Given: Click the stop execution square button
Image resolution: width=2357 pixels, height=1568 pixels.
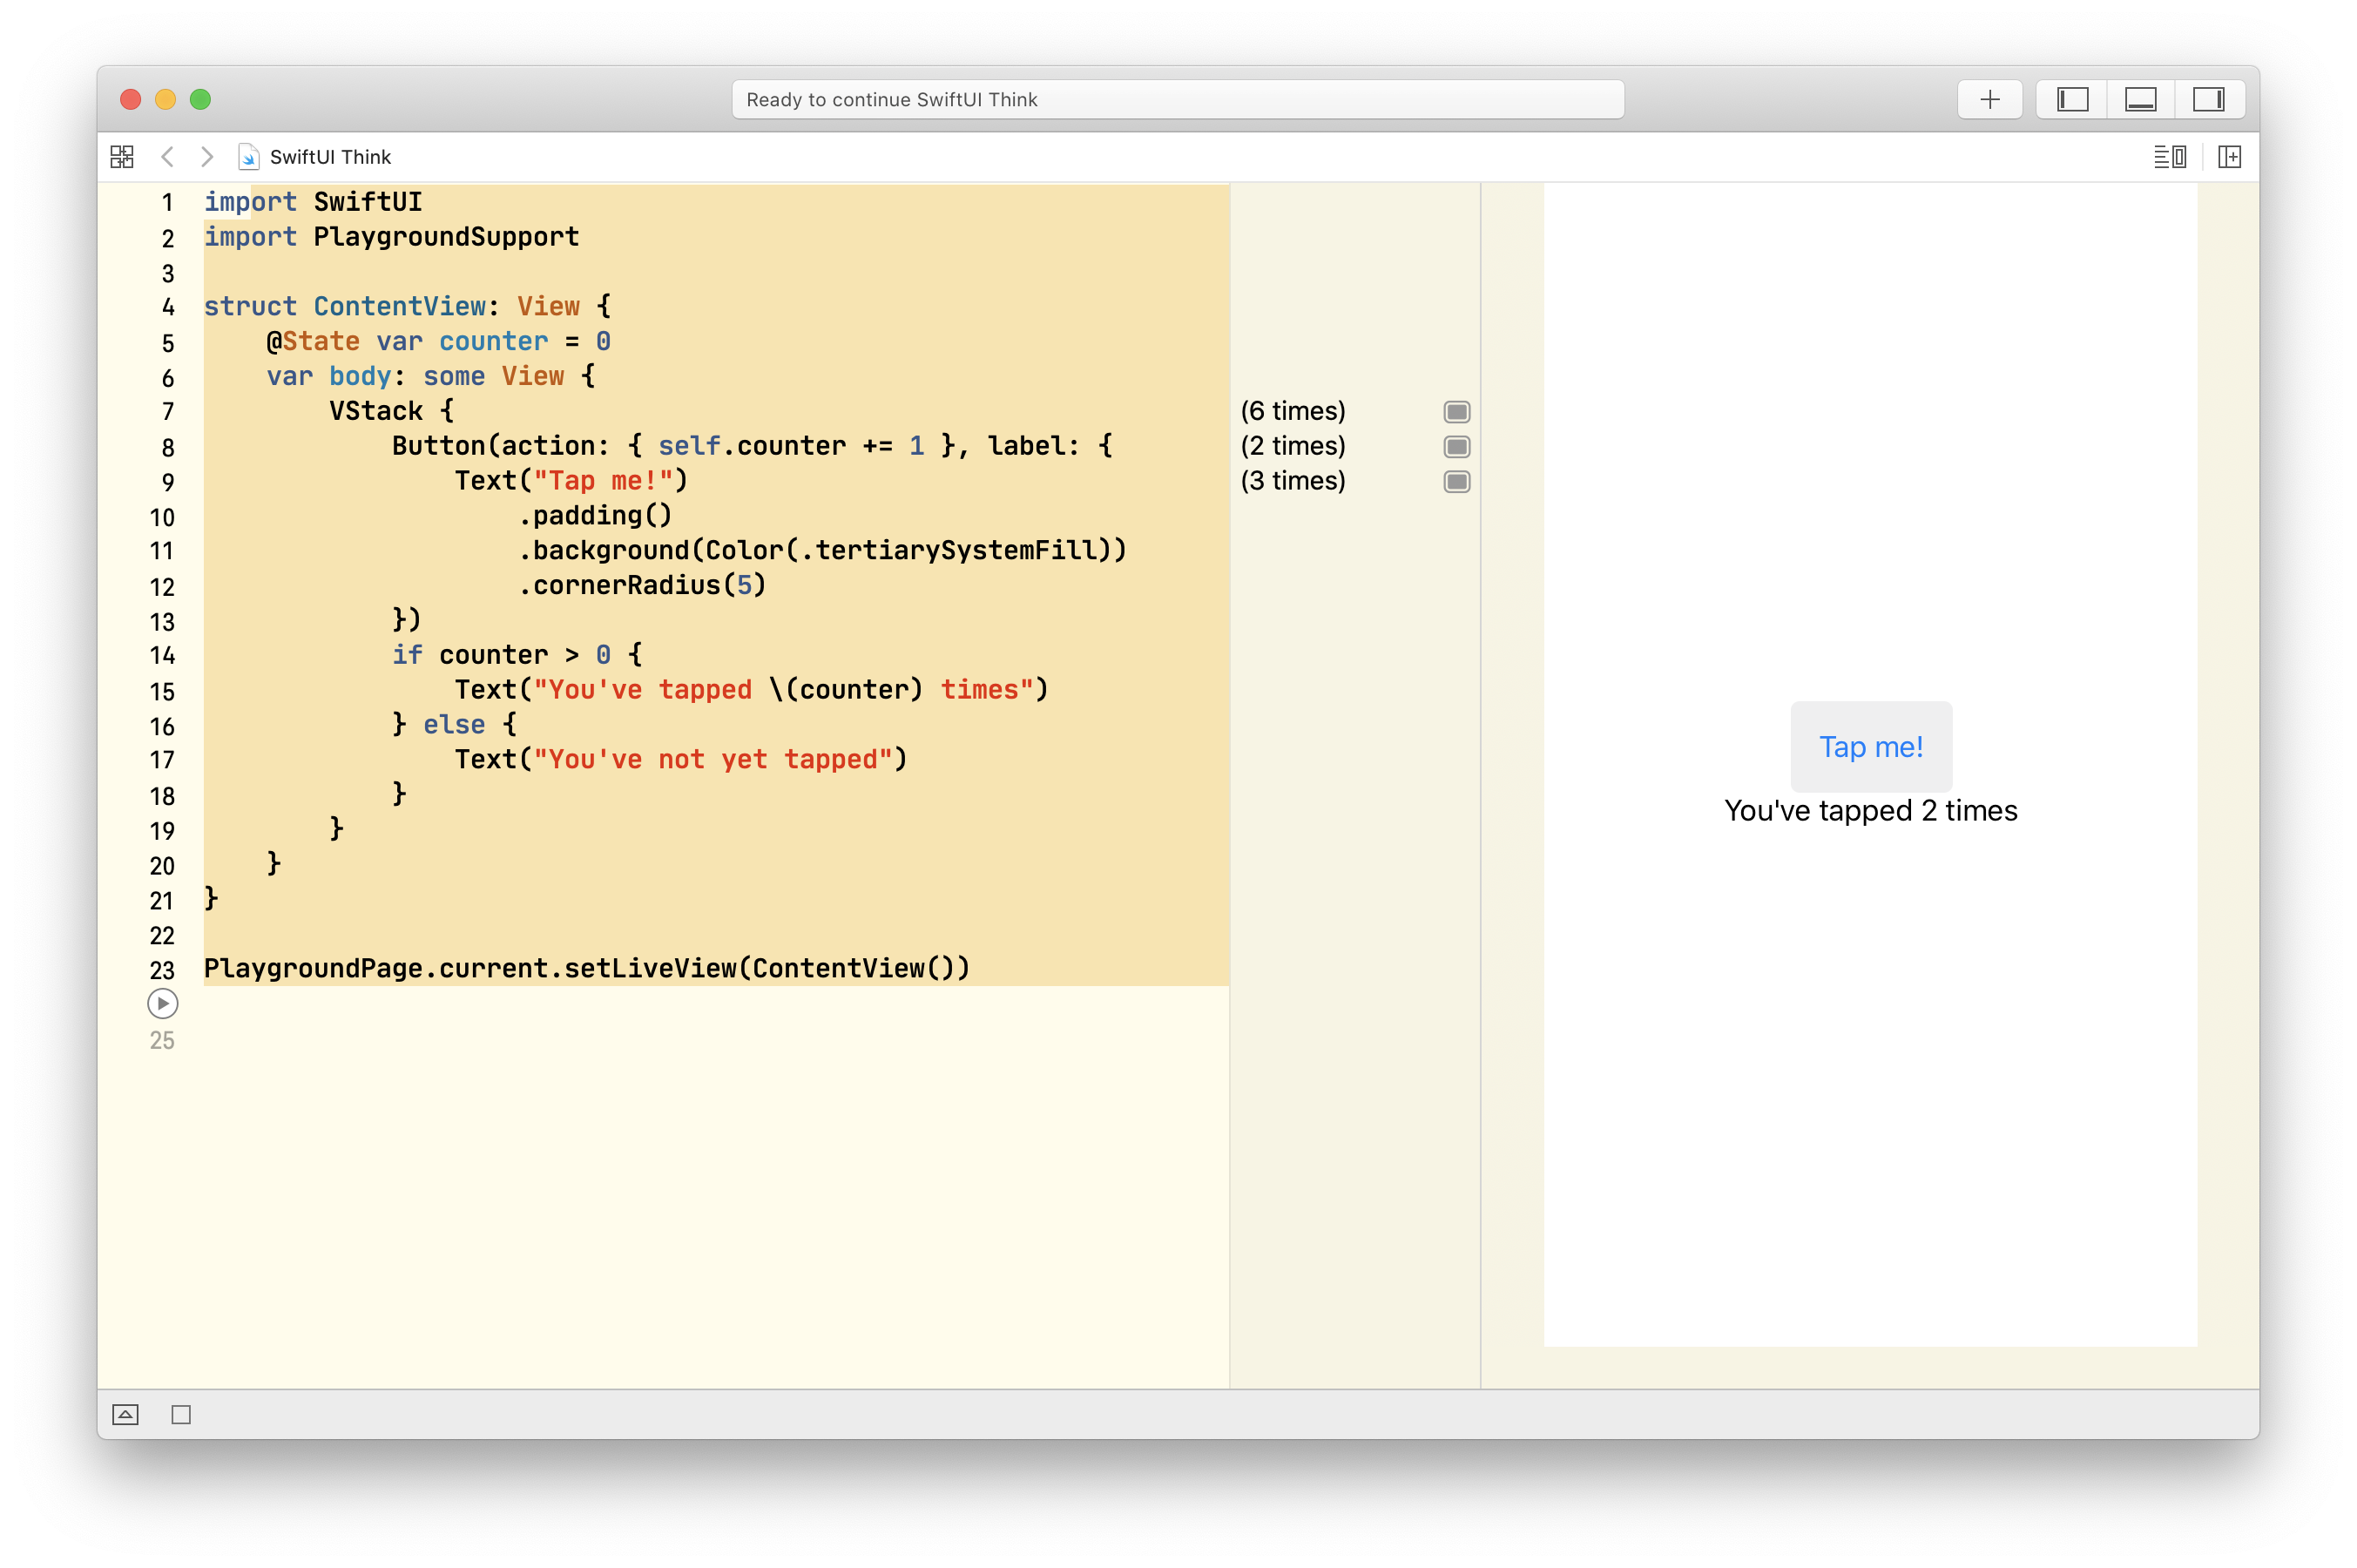Looking at the screenshot, I should (x=181, y=1414).
